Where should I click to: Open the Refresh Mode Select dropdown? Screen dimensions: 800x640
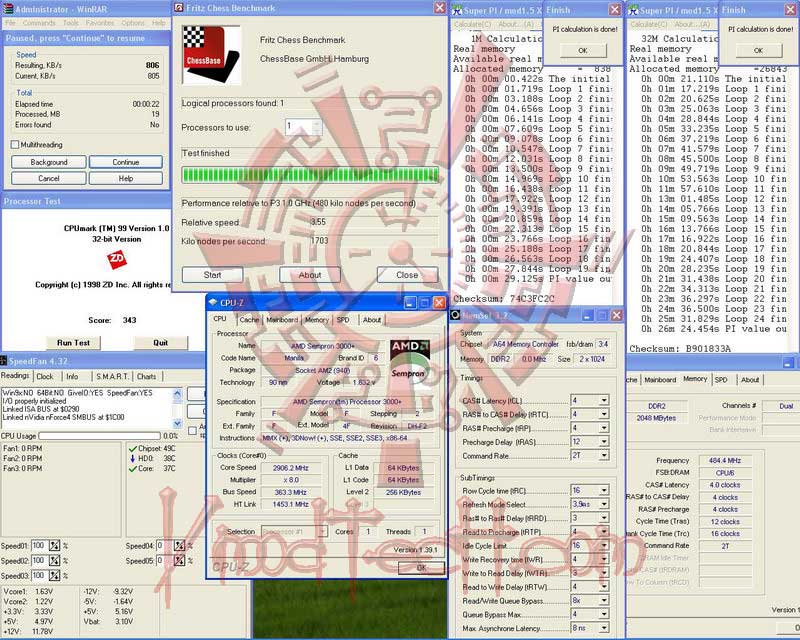pyautogui.click(x=604, y=504)
